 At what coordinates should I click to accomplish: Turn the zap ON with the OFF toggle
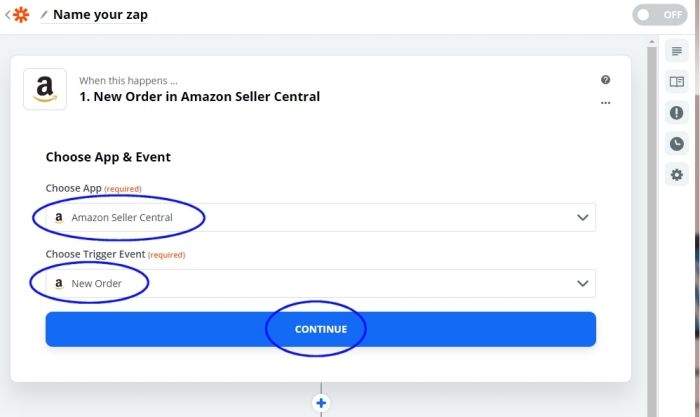click(660, 15)
